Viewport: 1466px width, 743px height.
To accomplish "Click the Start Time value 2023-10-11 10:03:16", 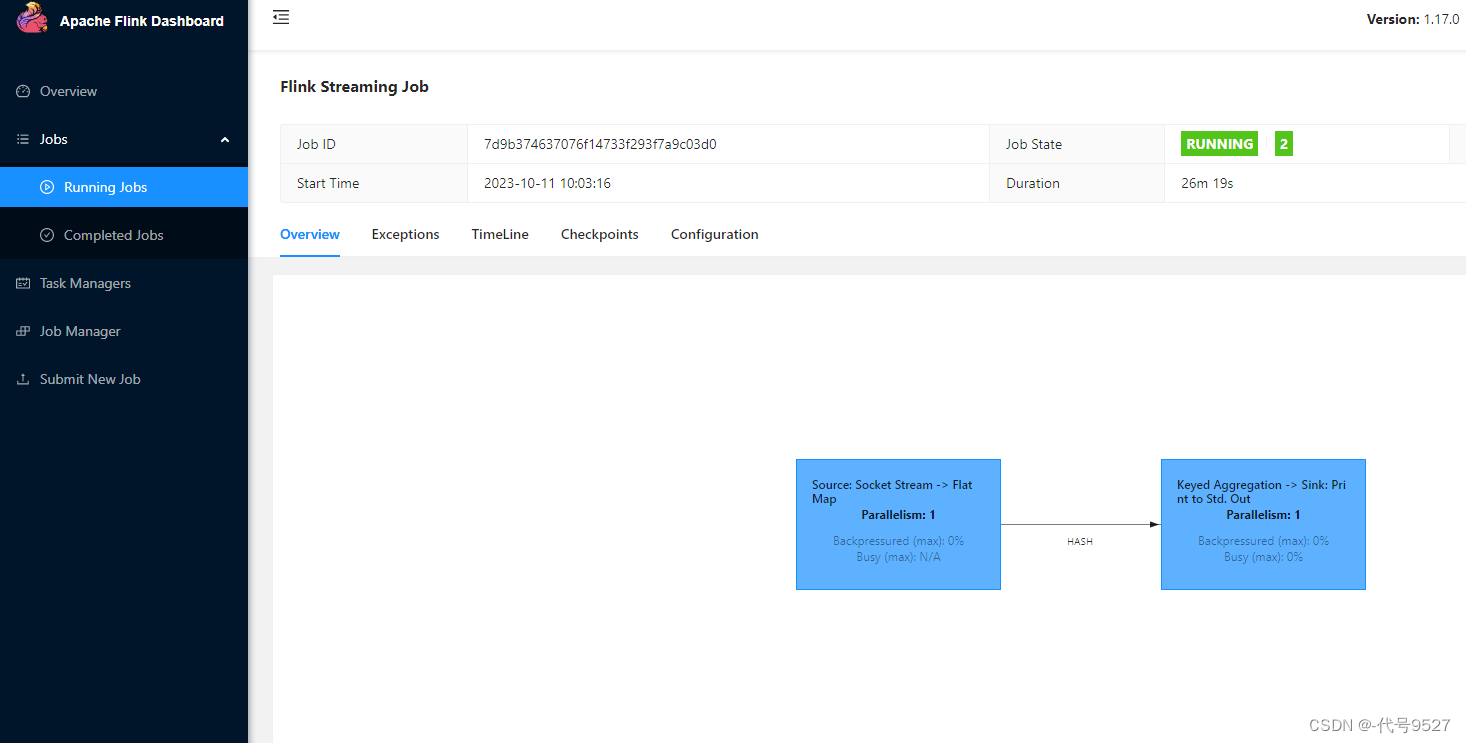I will [547, 183].
